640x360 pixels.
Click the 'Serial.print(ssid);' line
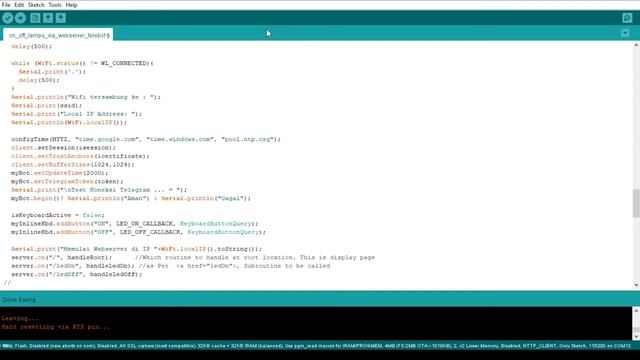(x=47, y=106)
